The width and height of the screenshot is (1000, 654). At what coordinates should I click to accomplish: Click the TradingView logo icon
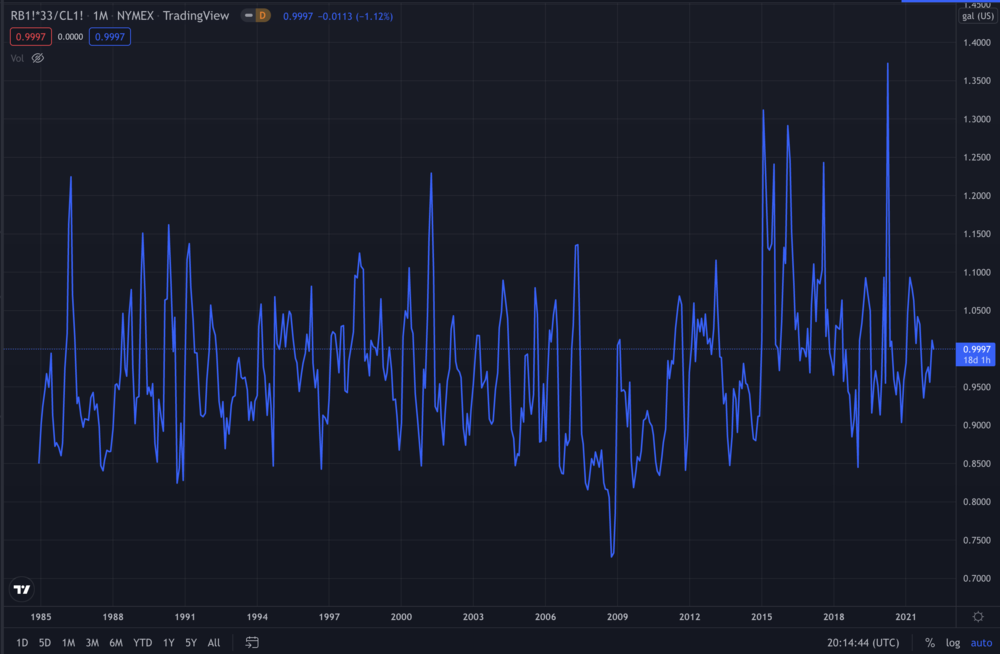click(22, 589)
